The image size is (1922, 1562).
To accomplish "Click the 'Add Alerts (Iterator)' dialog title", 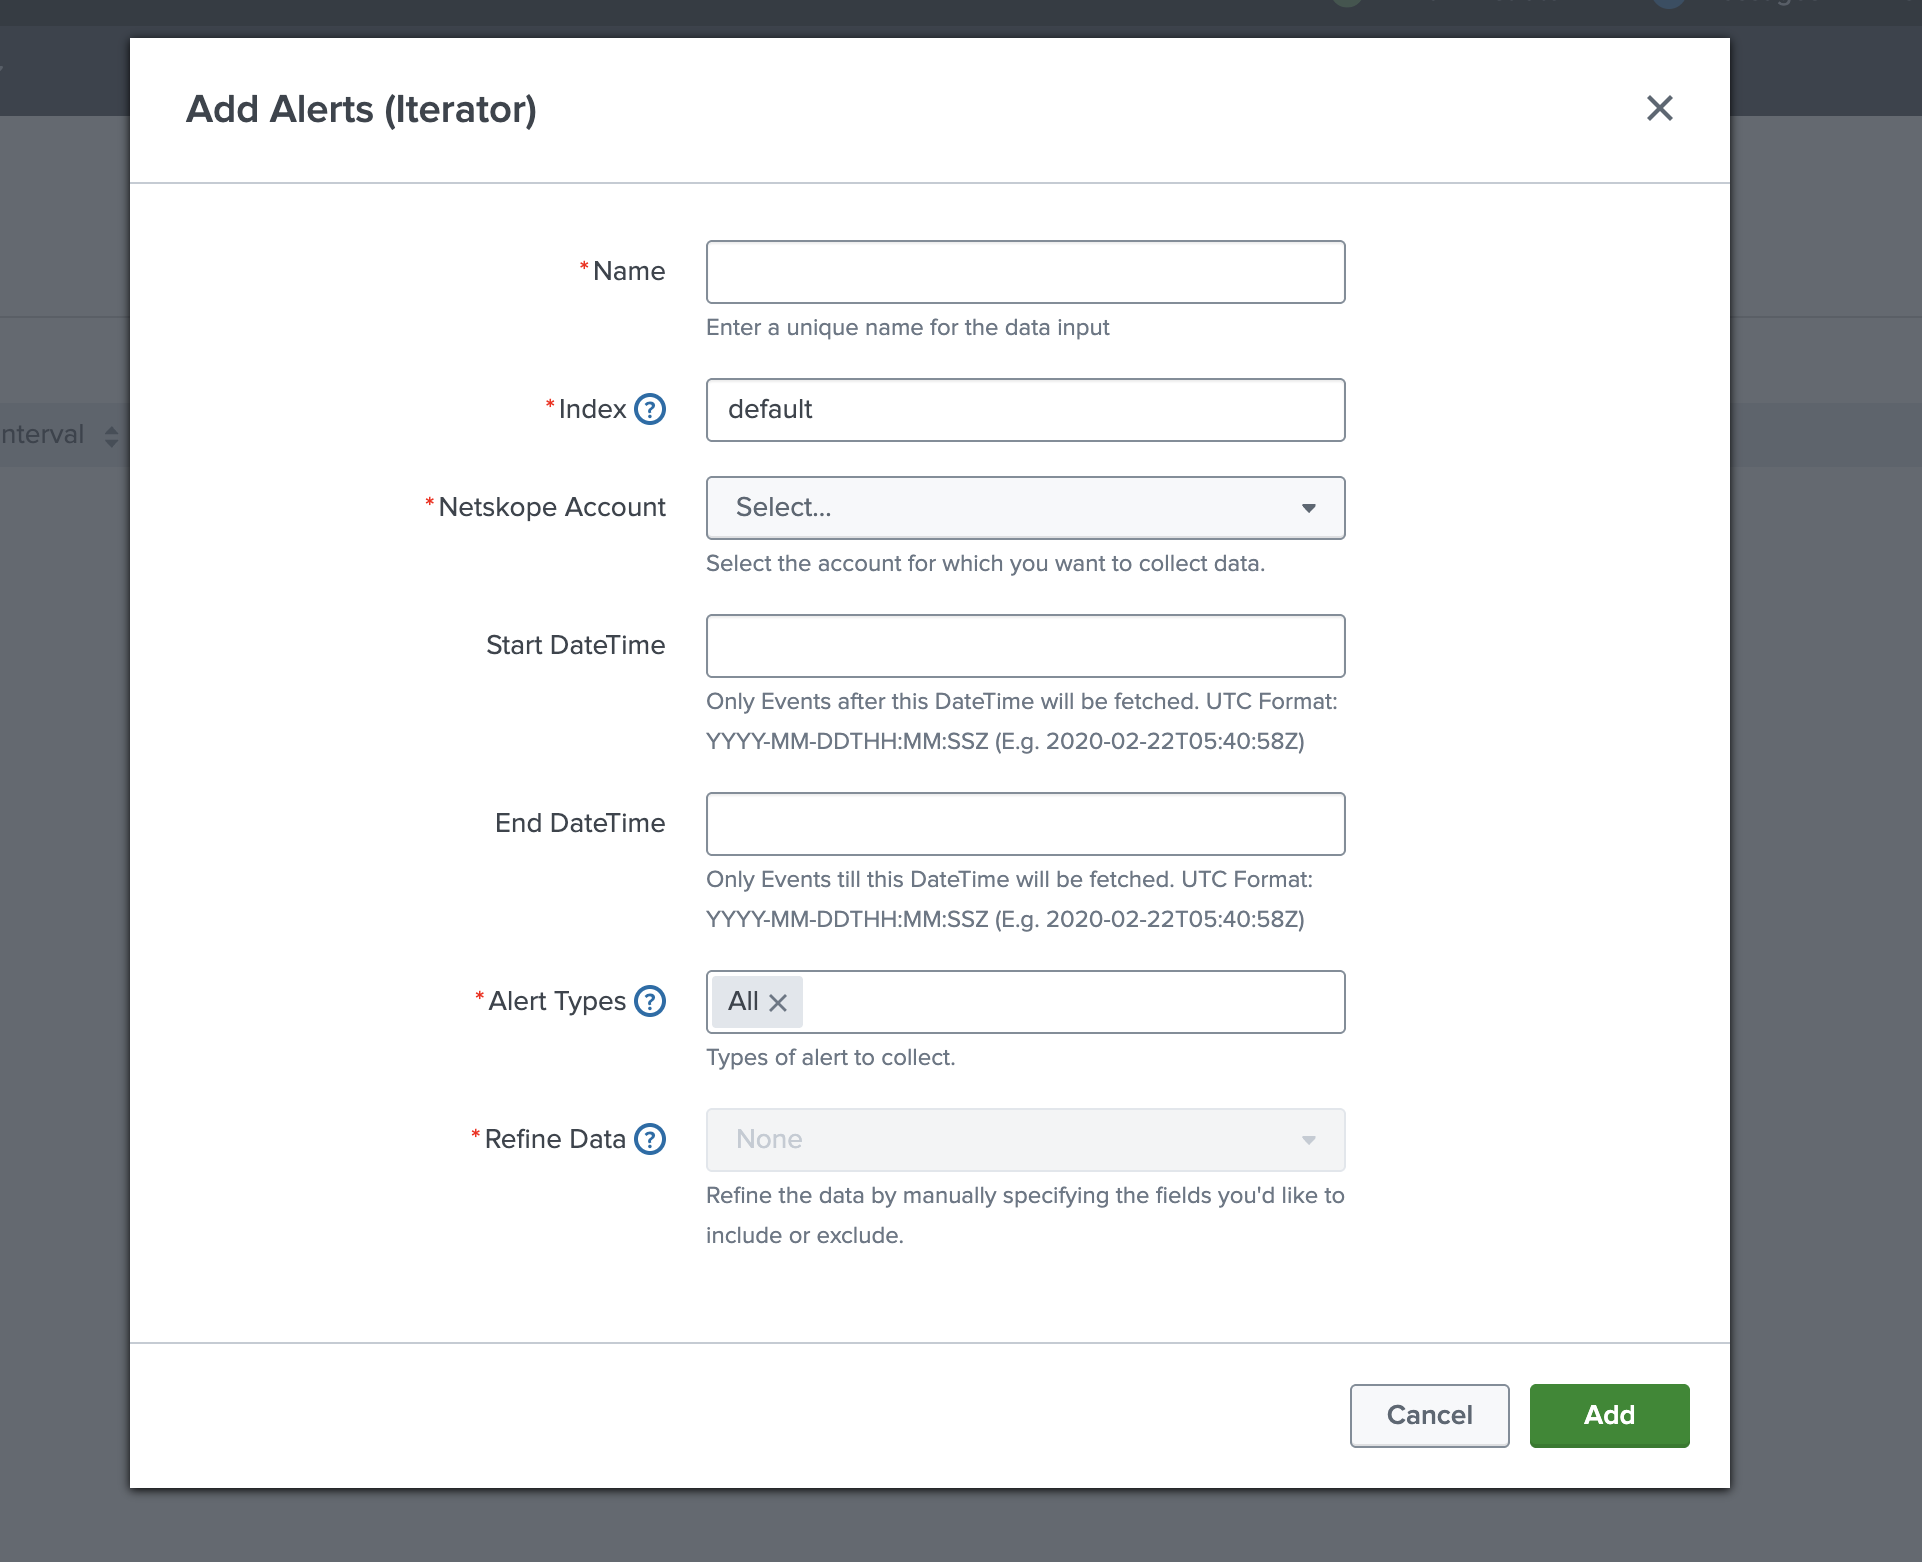I will pyautogui.click(x=361, y=109).
